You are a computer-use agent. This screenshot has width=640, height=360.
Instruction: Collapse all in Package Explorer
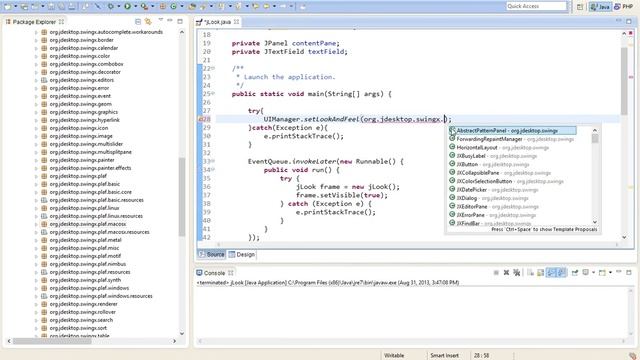point(138,22)
